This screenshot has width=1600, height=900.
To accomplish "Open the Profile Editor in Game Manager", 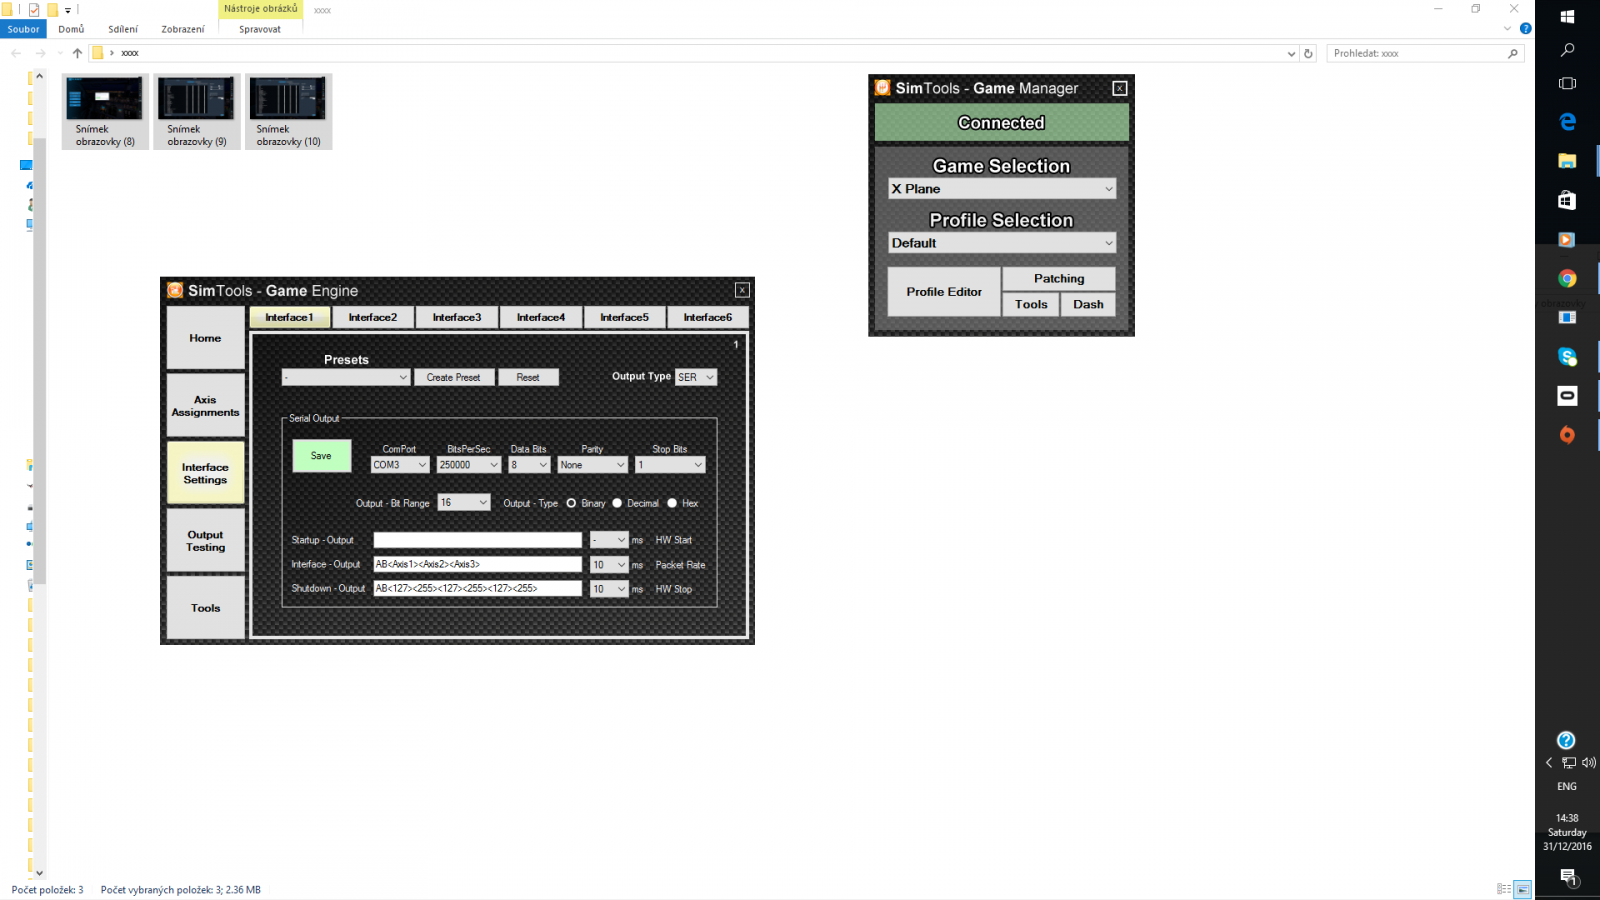I will (944, 292).
